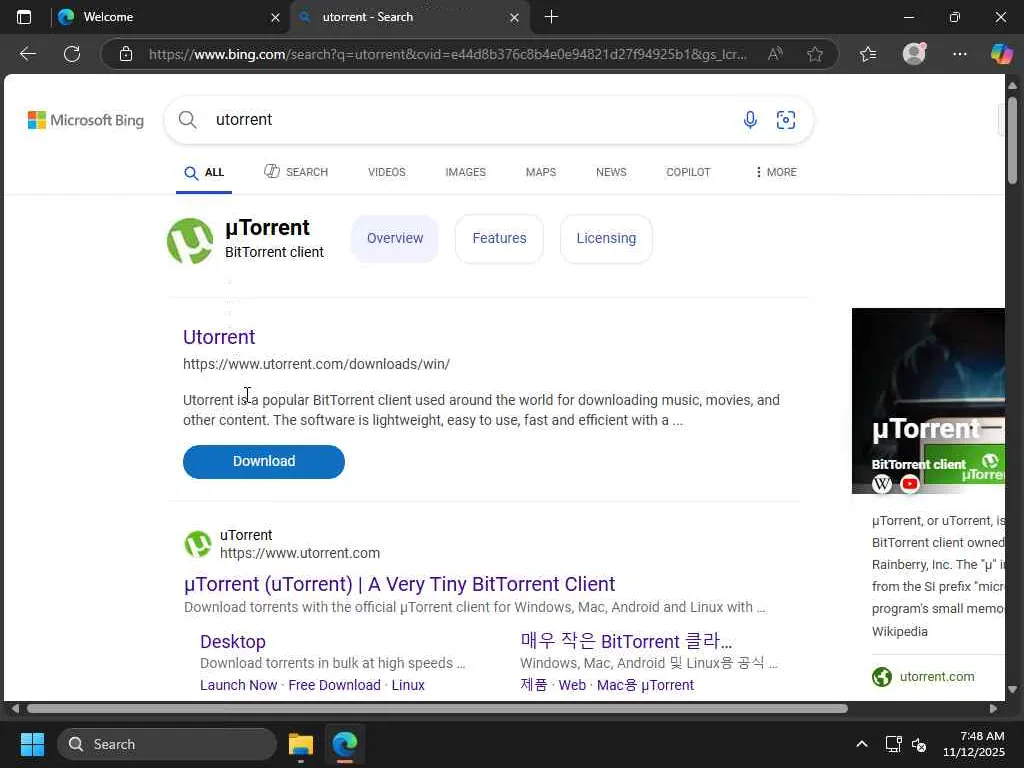
Task: Open the tab actions menu icon
Action: 24,17
